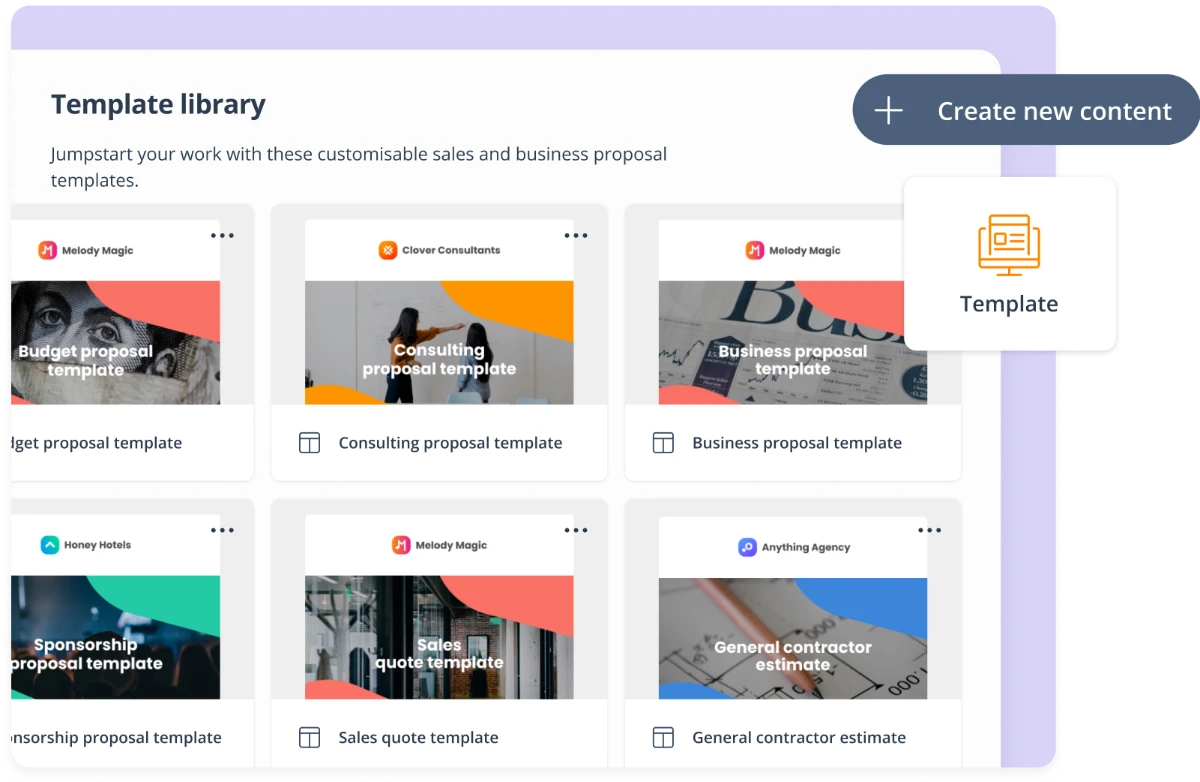Click the Anything Agency logo icon
The width and height of the screenshot is (1200, 782).
(x=747, y=547)
